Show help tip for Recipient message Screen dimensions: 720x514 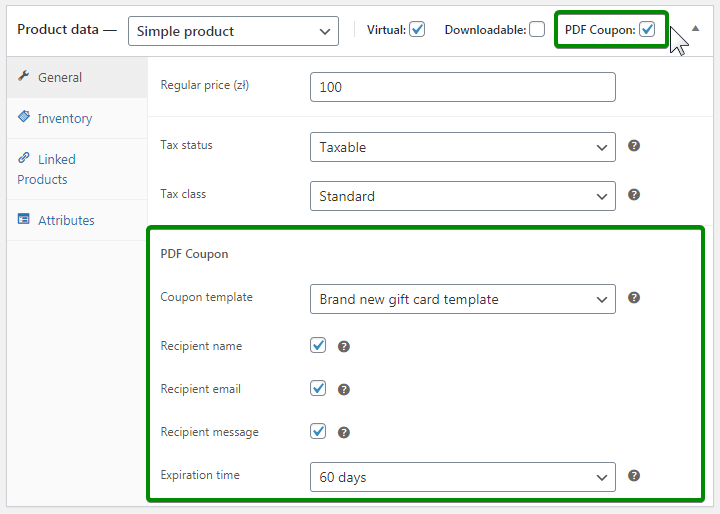pyautogui.click(x=343, y=432)
